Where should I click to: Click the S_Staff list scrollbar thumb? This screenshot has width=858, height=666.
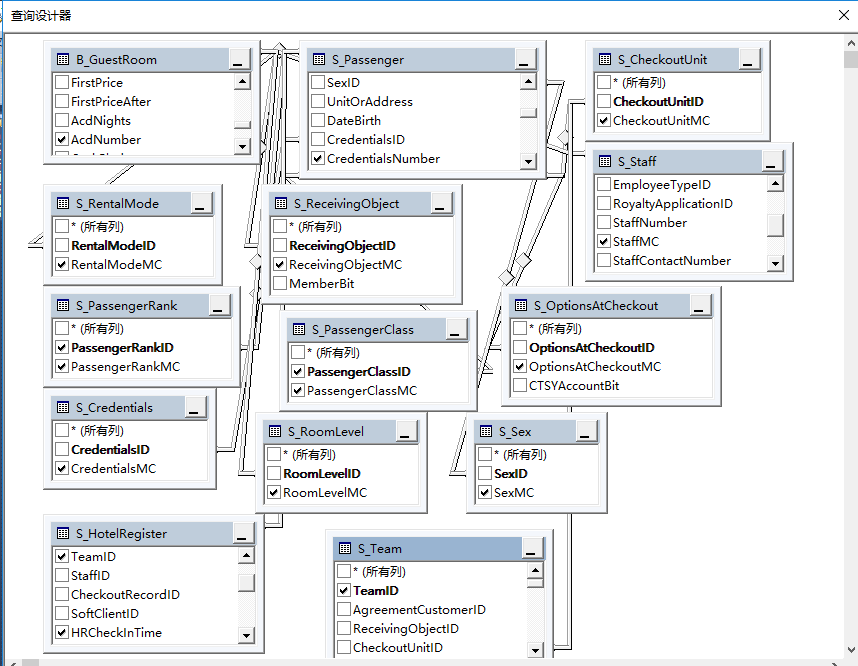tap(775, 225)
